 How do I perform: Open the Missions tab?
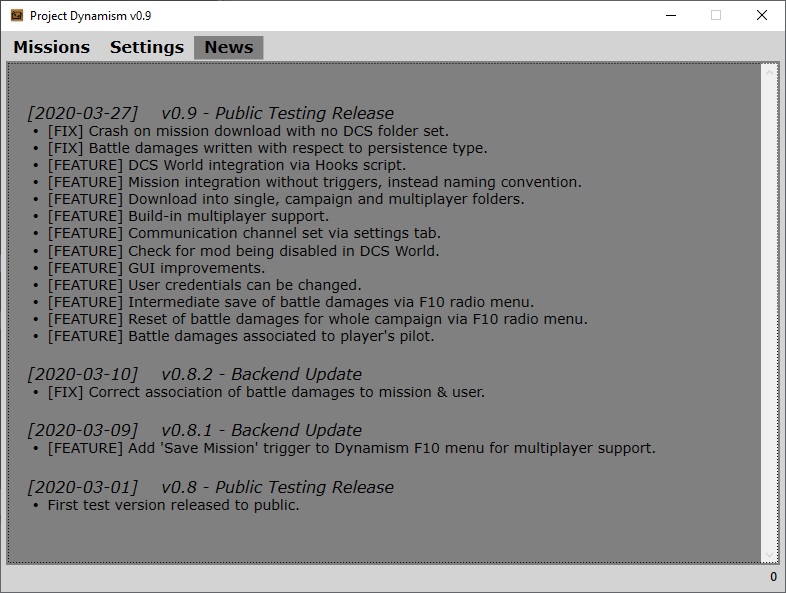coord(51,47)
